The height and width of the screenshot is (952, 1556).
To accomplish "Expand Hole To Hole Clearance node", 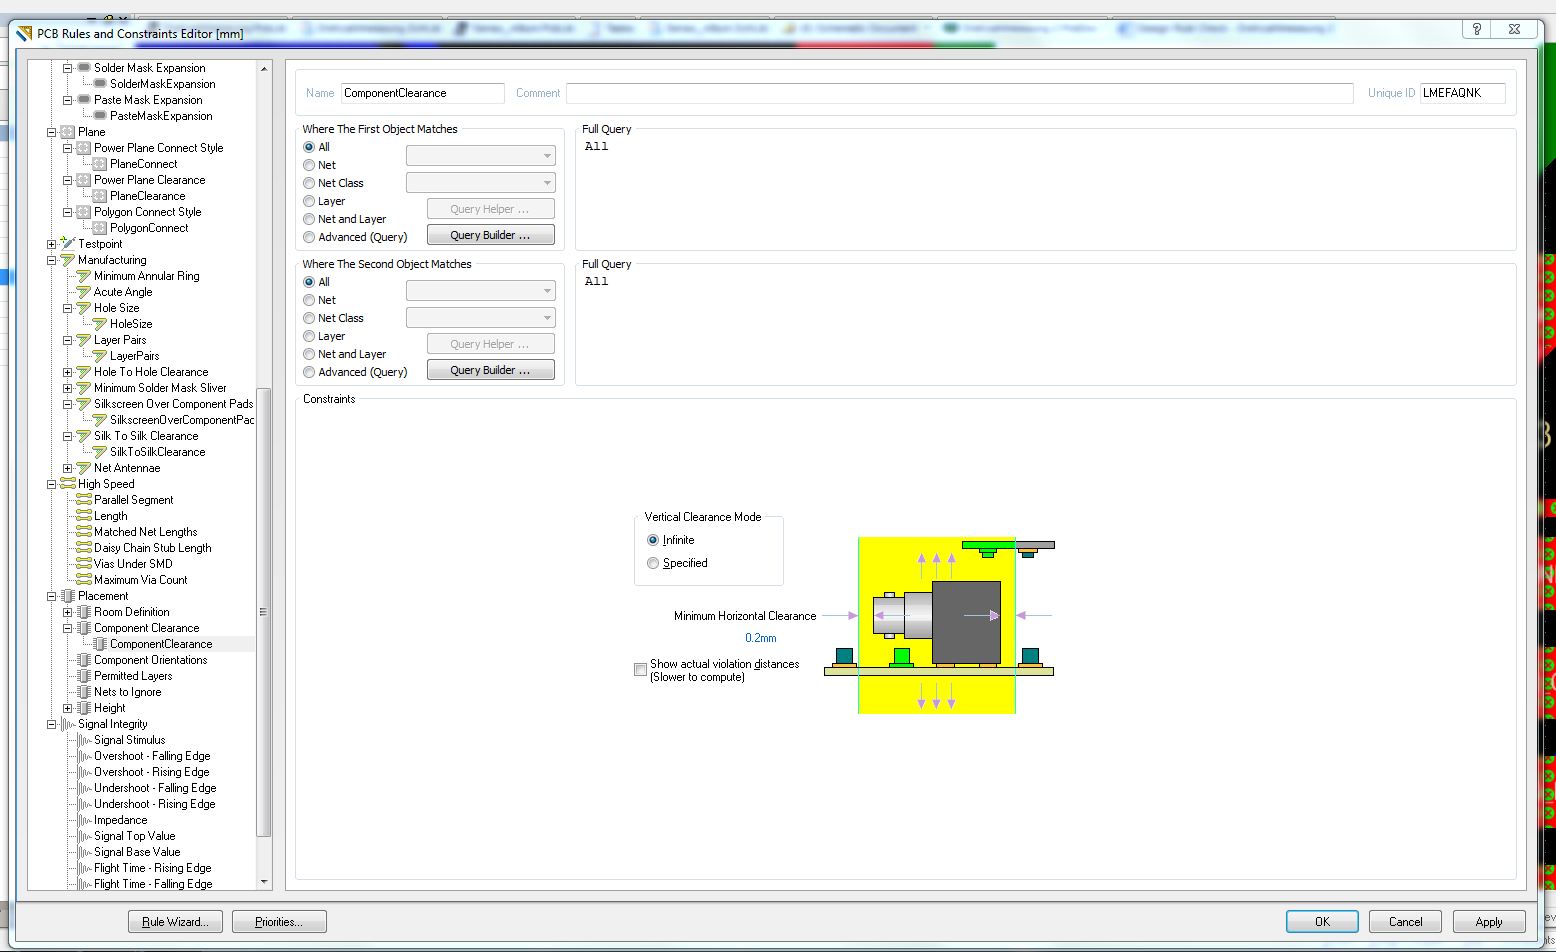I will pyautogui.click(x=68, y=372).
